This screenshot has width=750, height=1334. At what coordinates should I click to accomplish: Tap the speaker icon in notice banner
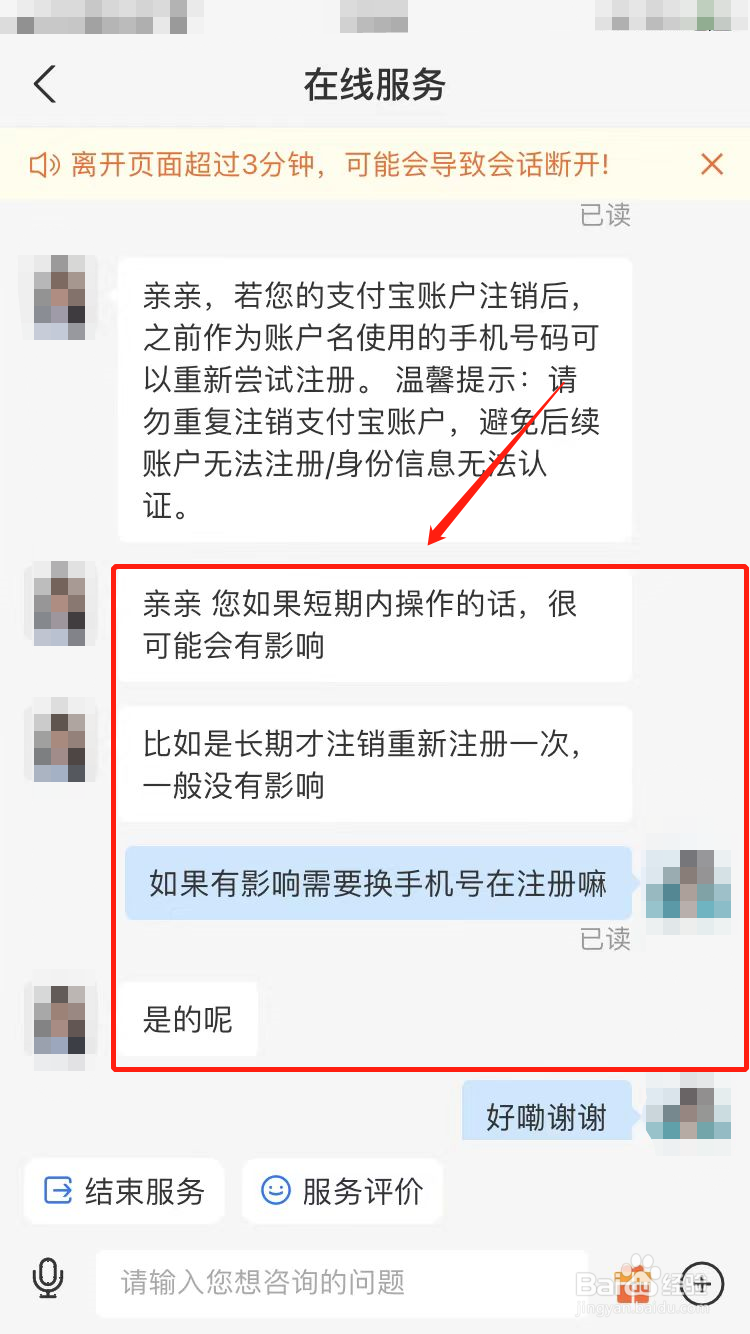click(45, 165)
